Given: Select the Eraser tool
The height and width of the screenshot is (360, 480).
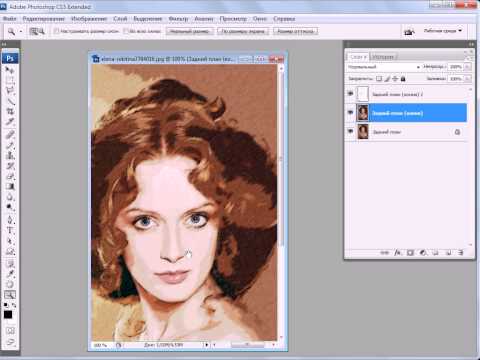Looking at the screenshot, I should (x=10, y=176).
